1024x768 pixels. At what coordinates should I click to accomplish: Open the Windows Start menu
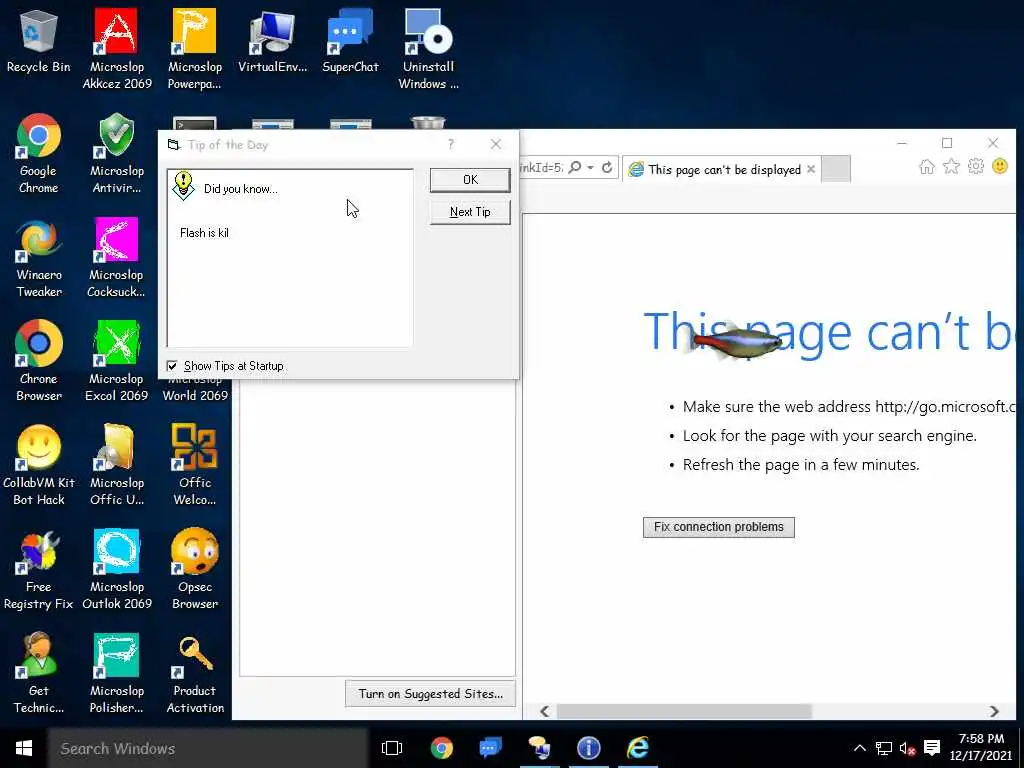24,748
